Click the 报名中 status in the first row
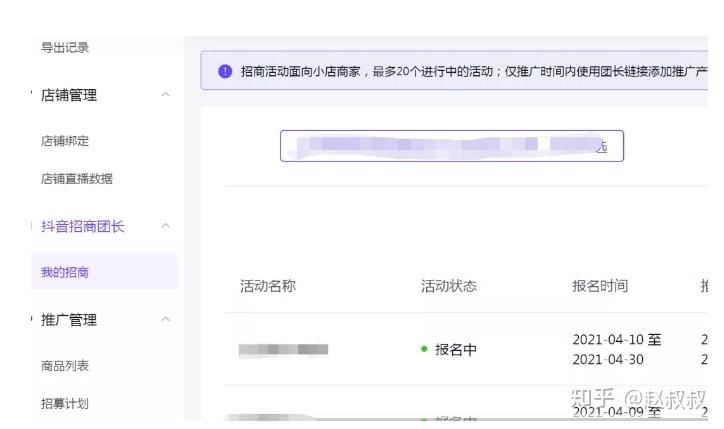 click(x=456, y=350)
